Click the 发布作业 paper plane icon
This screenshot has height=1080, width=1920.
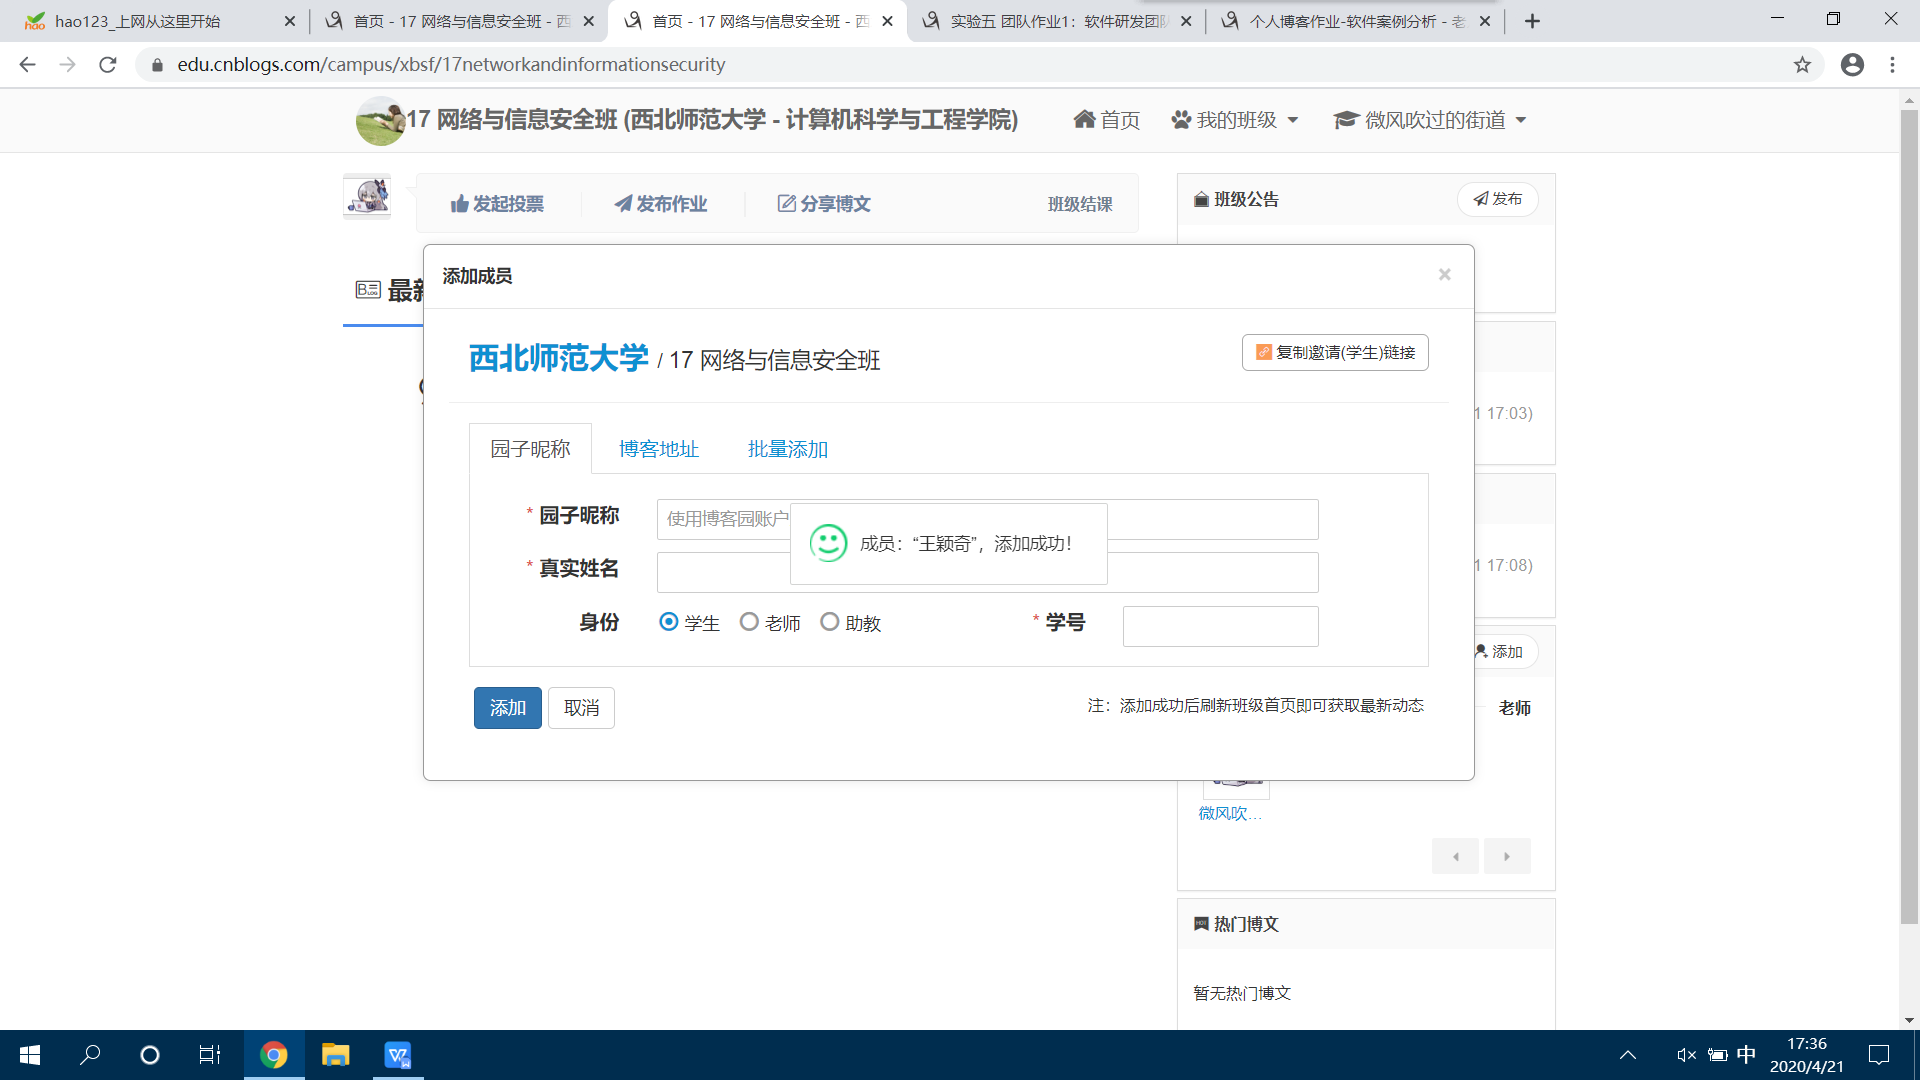[x=623, y=204]
